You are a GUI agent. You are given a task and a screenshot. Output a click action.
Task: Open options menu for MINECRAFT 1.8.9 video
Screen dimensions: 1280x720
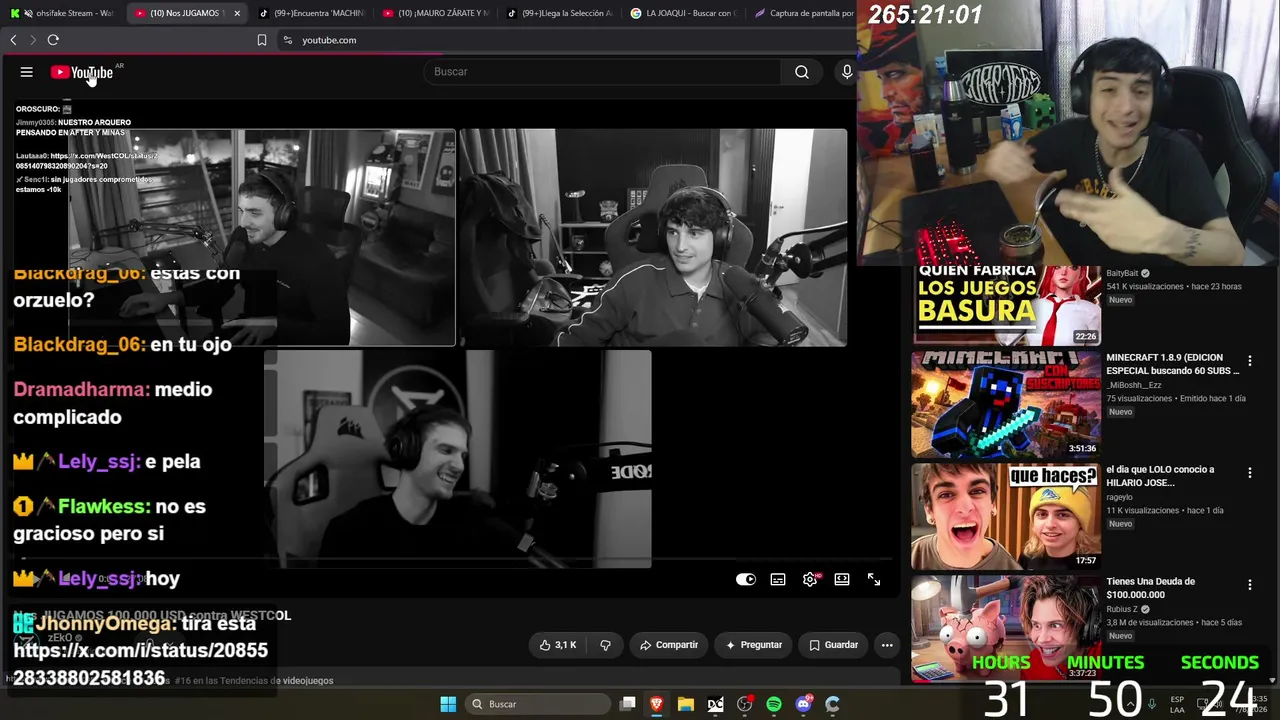point(1249,360)
